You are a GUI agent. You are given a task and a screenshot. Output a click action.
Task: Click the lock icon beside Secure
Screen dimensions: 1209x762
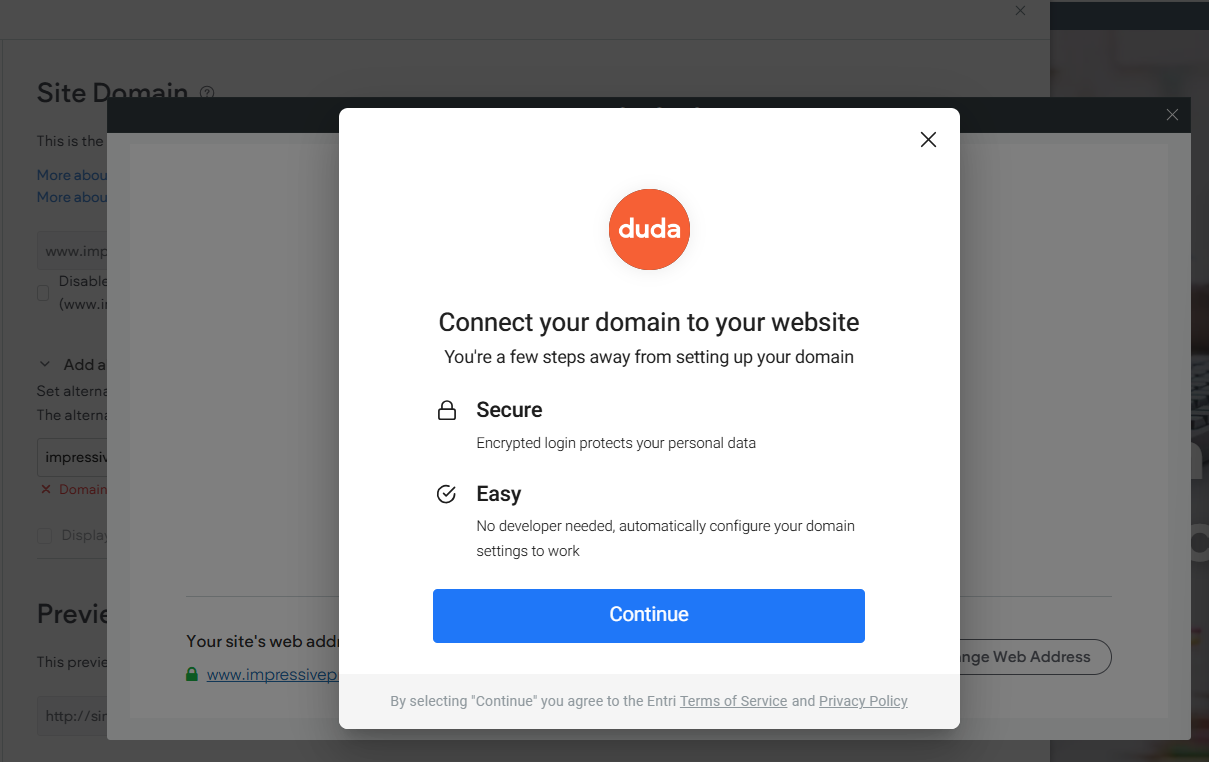[x=447, y=411]
